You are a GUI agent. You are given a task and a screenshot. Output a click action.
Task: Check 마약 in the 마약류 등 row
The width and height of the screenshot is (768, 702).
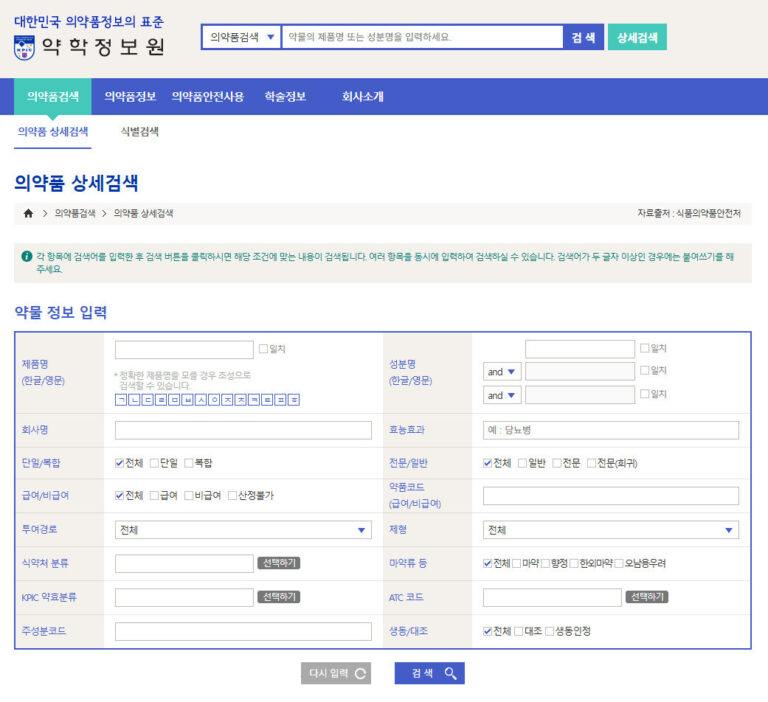[517, 563]
